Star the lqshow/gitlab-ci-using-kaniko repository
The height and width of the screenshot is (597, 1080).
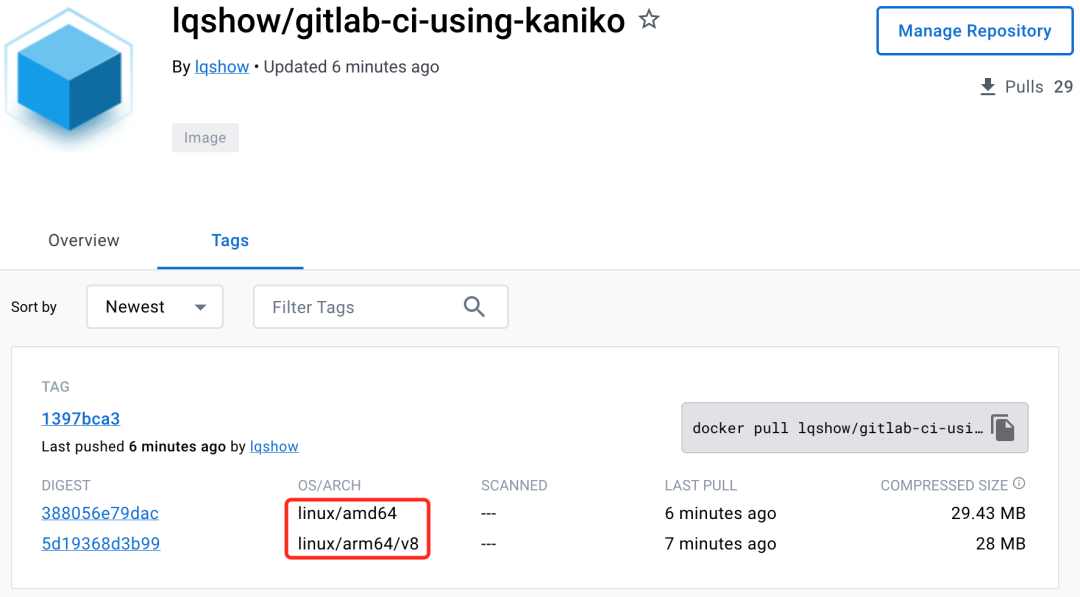coord(649,19)
